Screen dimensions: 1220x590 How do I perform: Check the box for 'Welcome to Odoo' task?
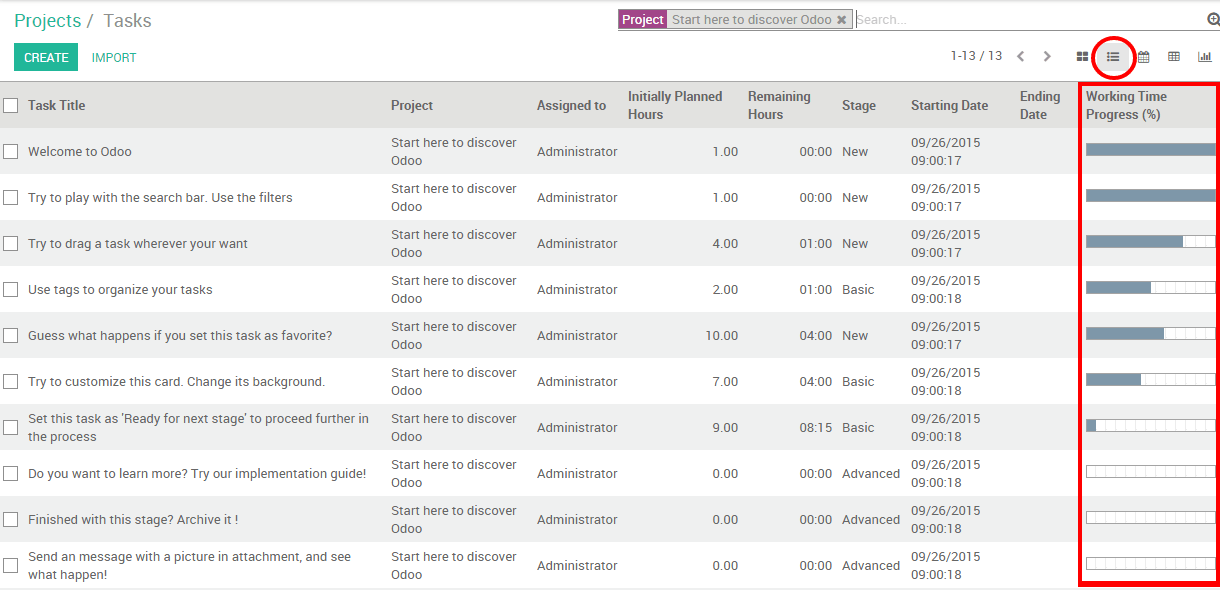tap(12, 151)
